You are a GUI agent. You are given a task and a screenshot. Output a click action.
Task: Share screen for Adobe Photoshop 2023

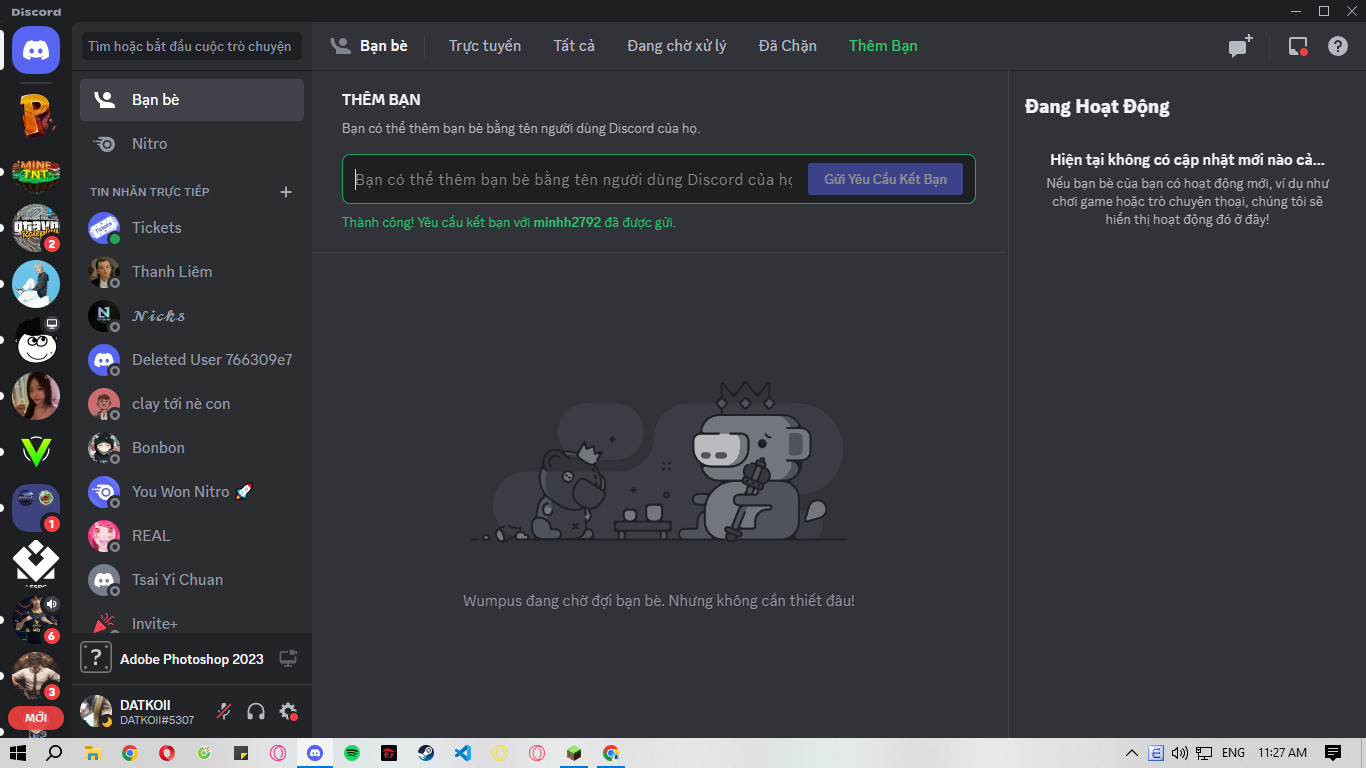(x=288, y=658)
